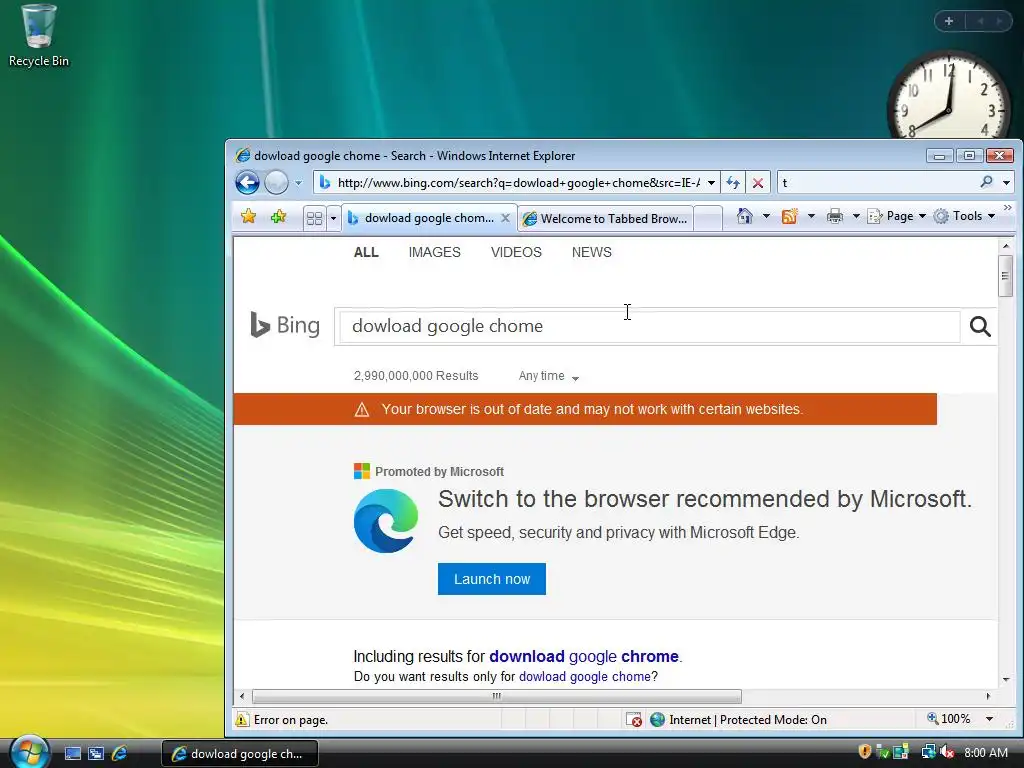Expand command bar overflow chevron
The image size is (1024, 768).
pyautogui.click(x=1008, y=208)
